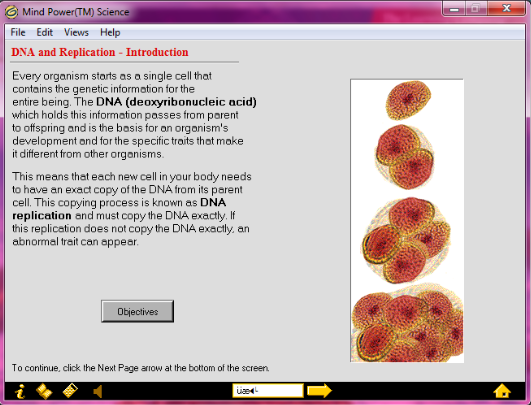Minimize the Mind Power Science window
The height and width of the screenshot is (405, 531).
454,9
